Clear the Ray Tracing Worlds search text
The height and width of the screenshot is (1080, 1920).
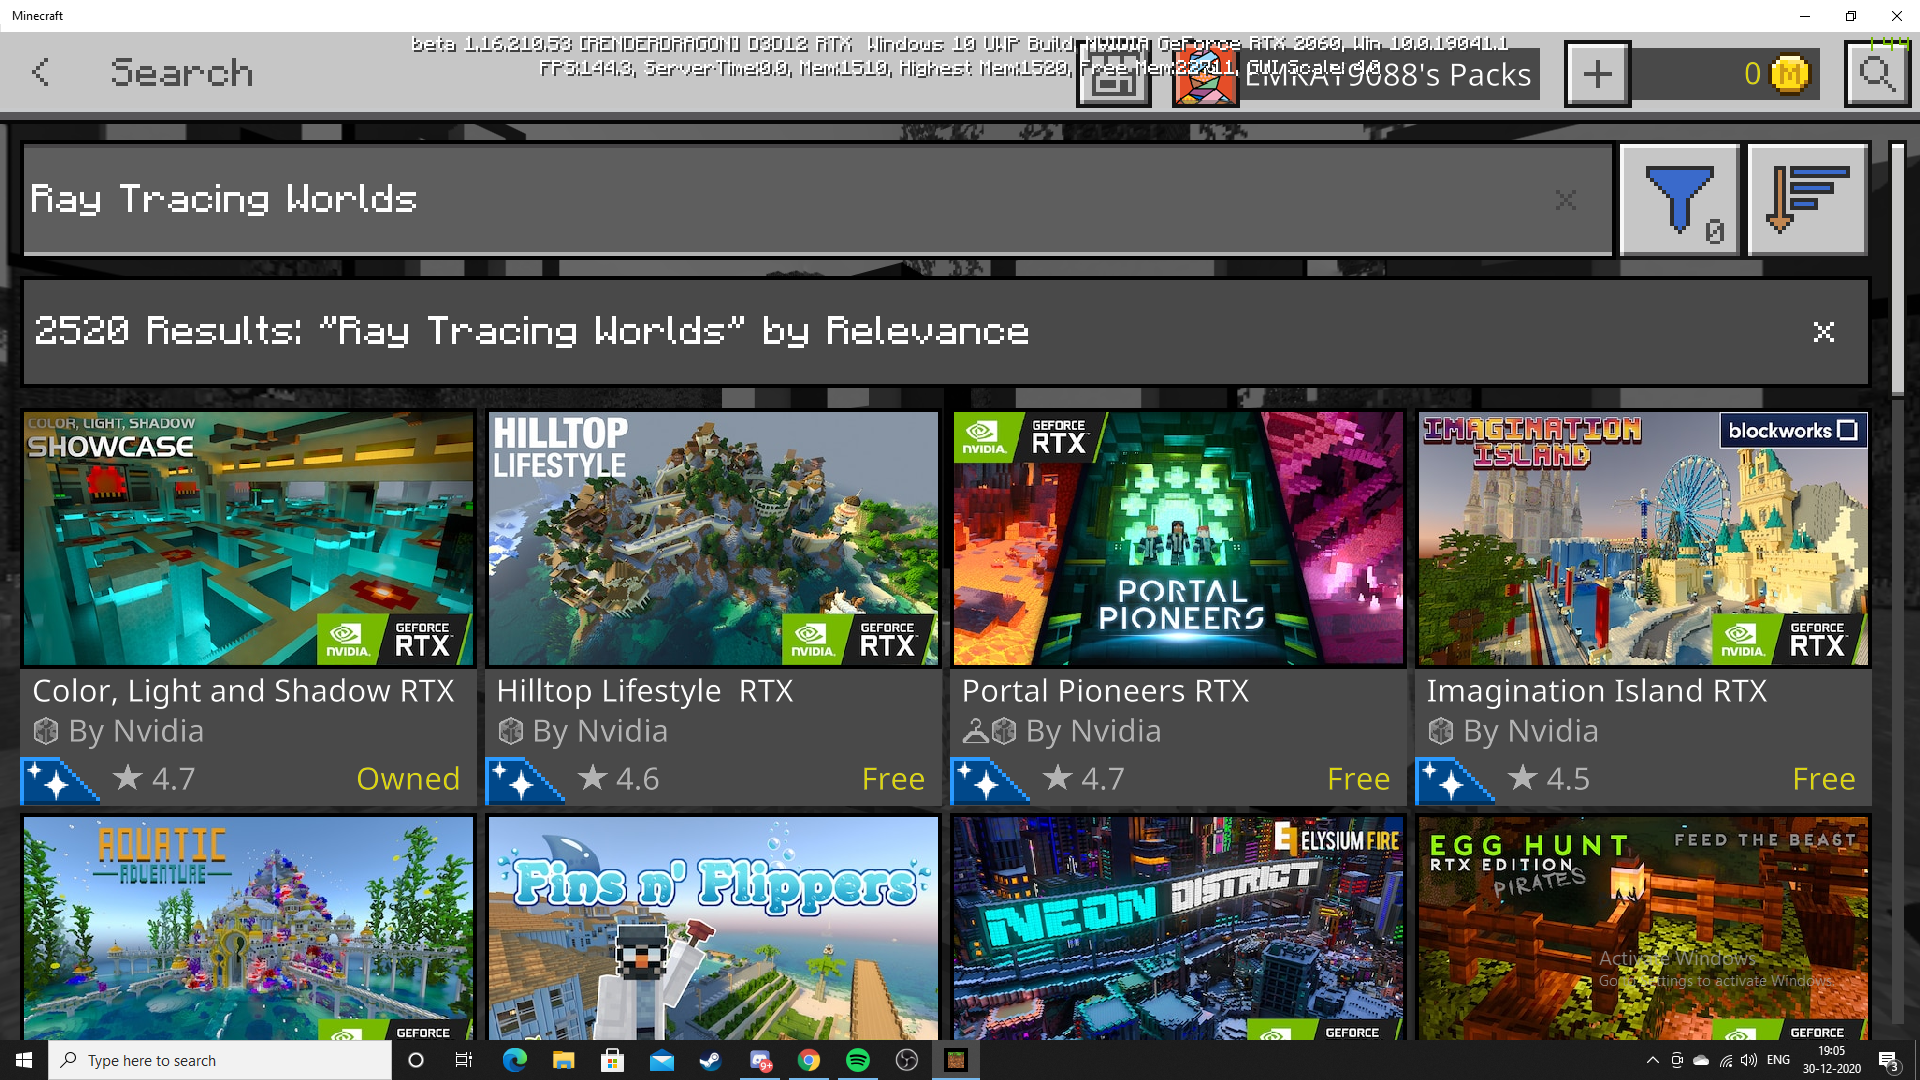click(x=1565, y=201)
